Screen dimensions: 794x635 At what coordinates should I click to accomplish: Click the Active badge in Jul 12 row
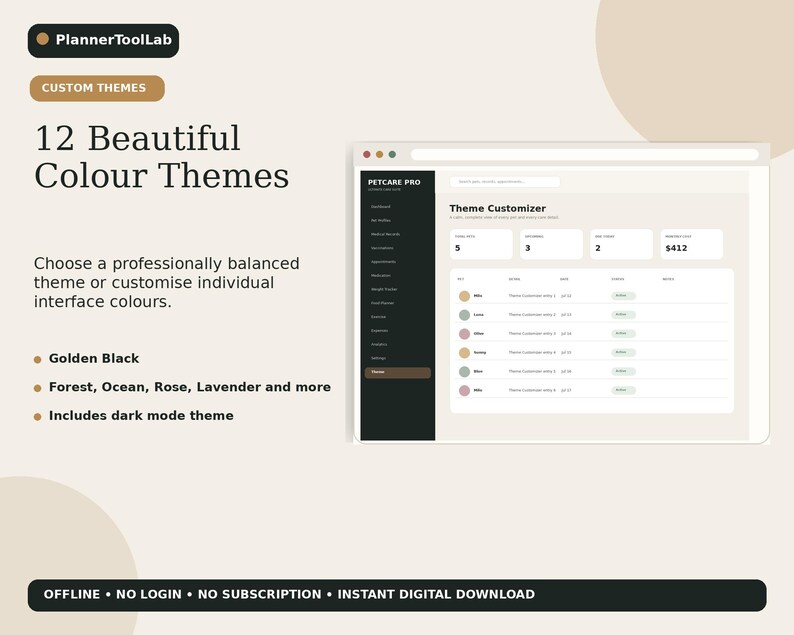click(623, 296)
